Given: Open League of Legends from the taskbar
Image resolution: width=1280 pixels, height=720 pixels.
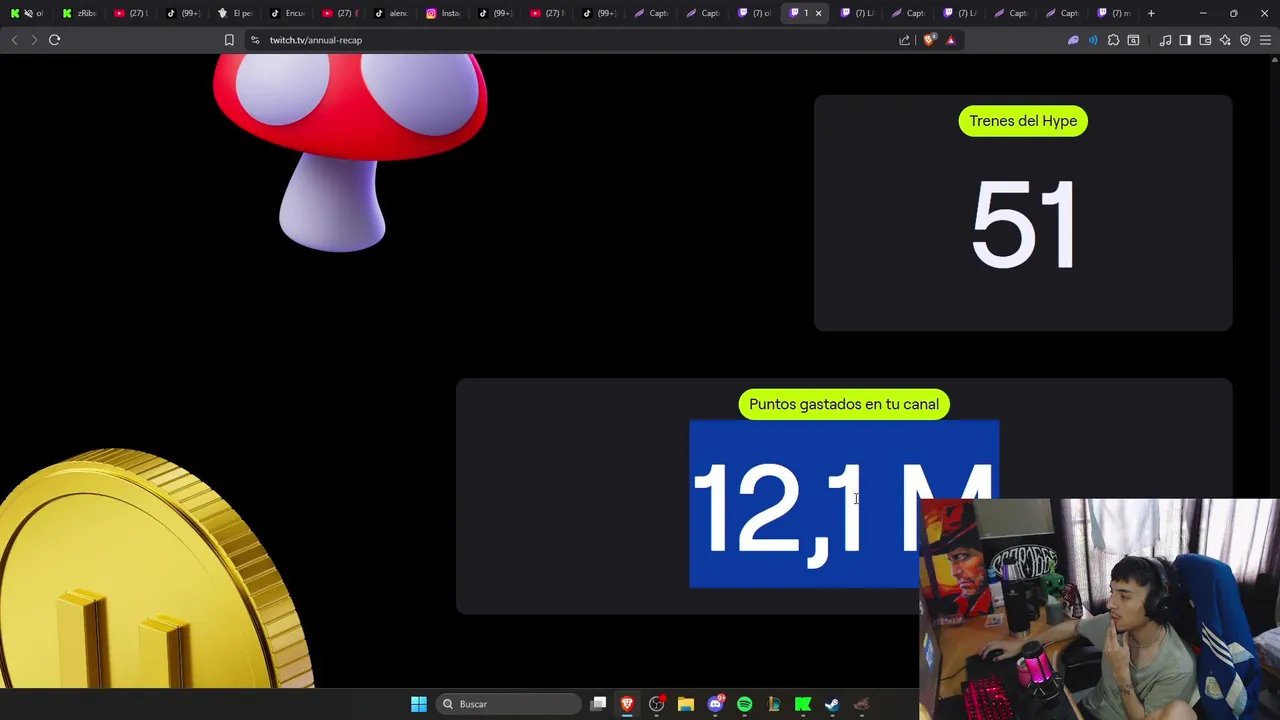Looking at the screenshot, I should (773, 704).
